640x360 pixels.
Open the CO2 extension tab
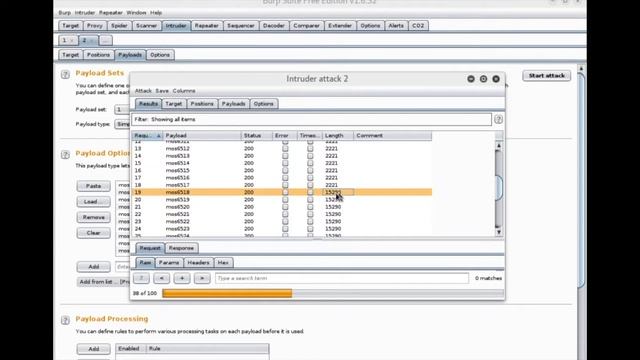(x=418, y=26)
